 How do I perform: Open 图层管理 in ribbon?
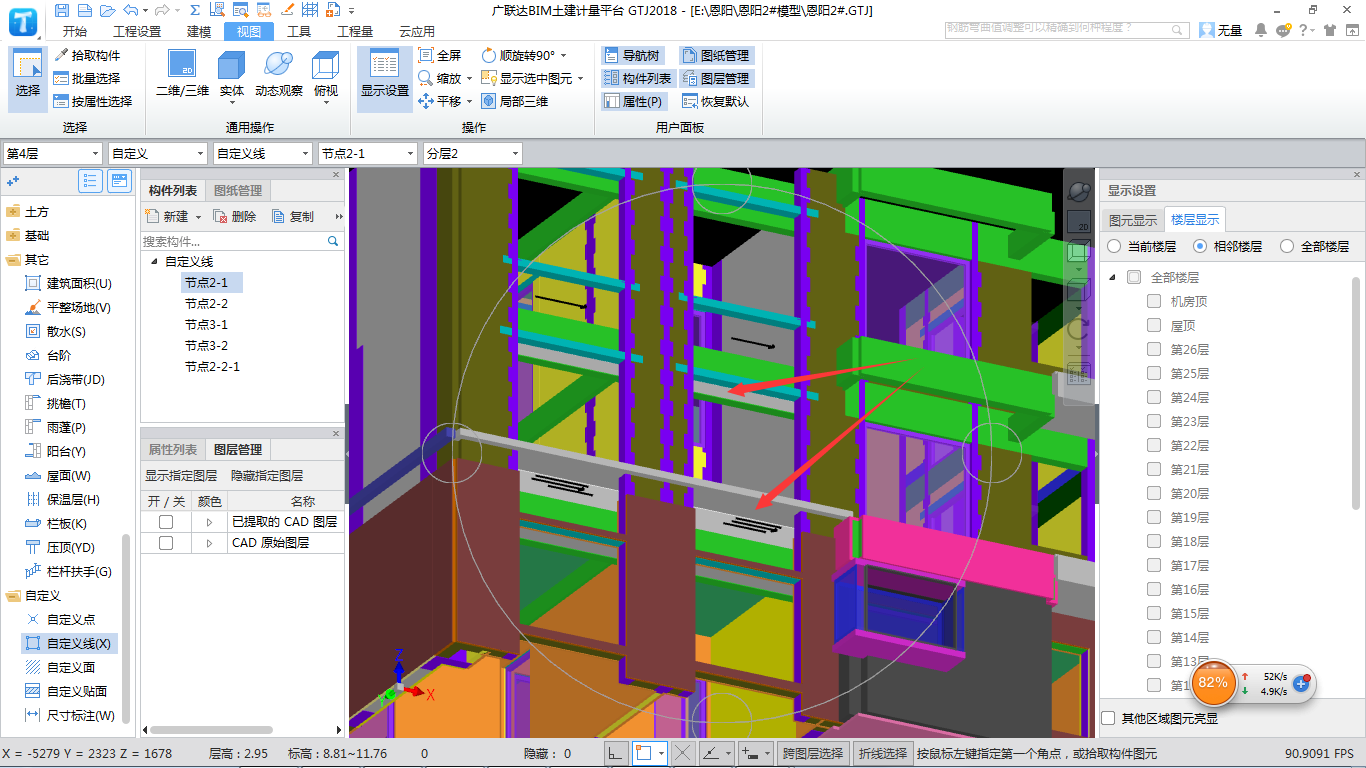[x=716, y=78]
